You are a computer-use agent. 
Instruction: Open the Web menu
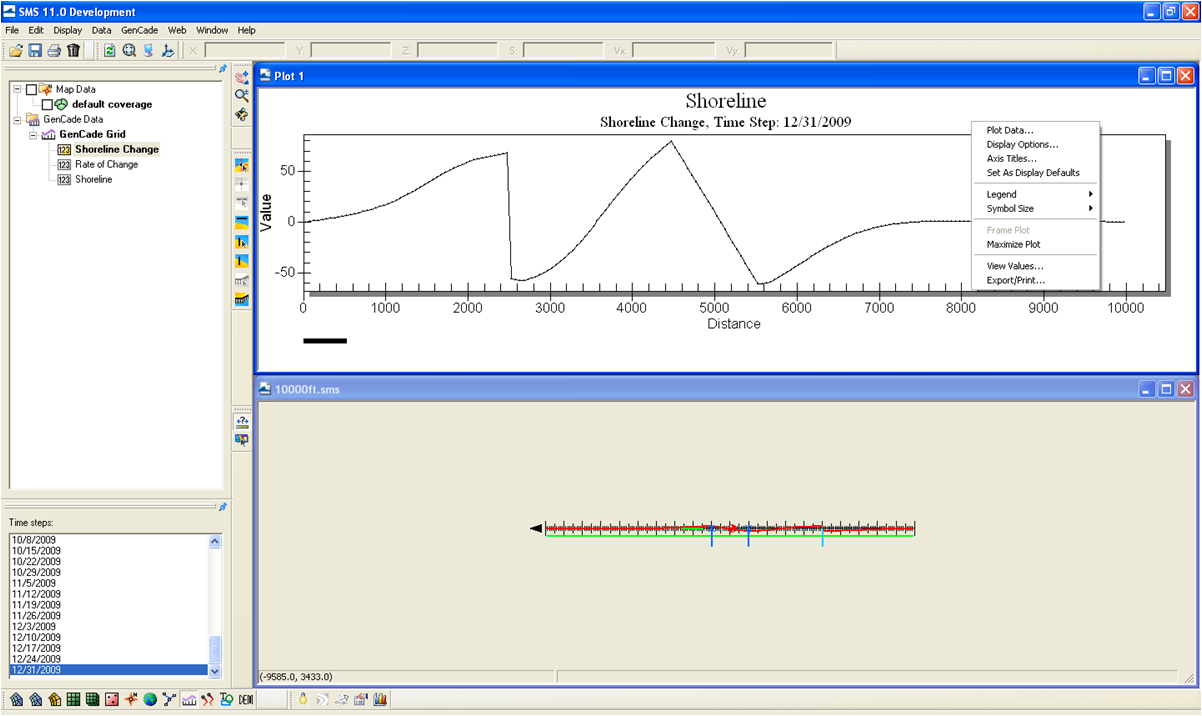[177, 30]
